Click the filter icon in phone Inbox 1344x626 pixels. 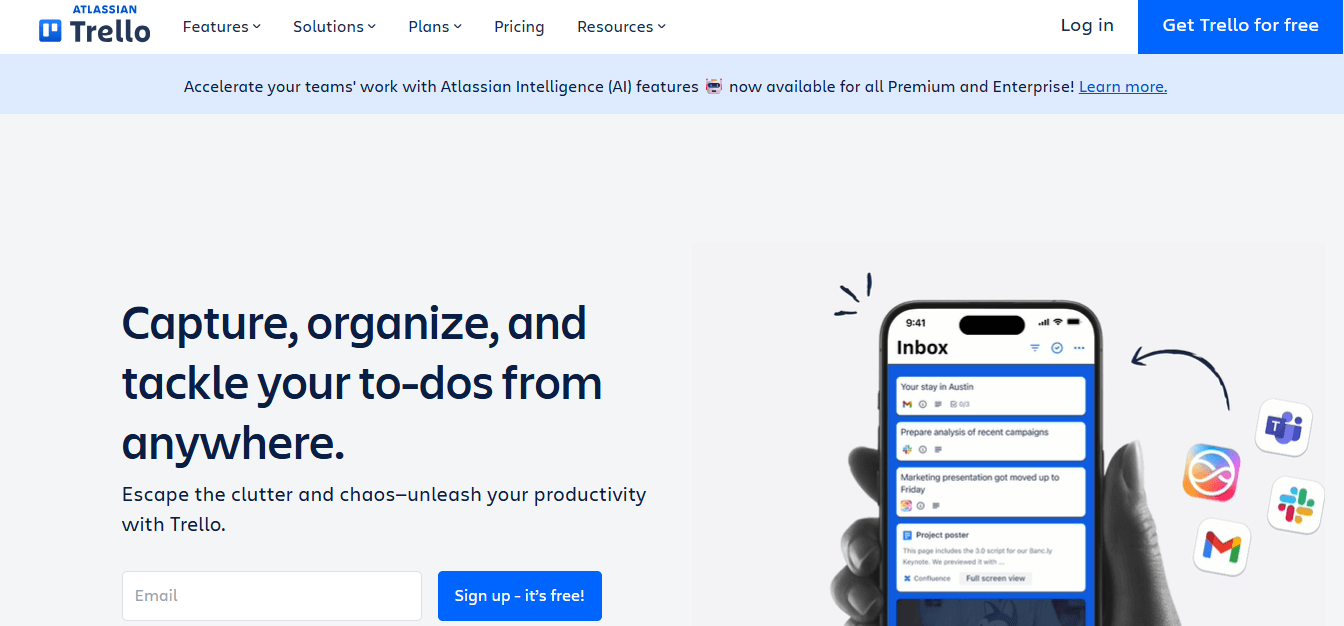[1035, 348]
